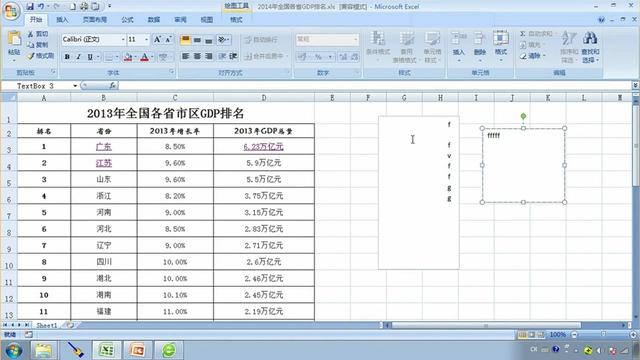The height and width of the screenshot is (360, 640).
Task: Save the workbook from Quick Access toolbar
Action: (x=30, y=7)
